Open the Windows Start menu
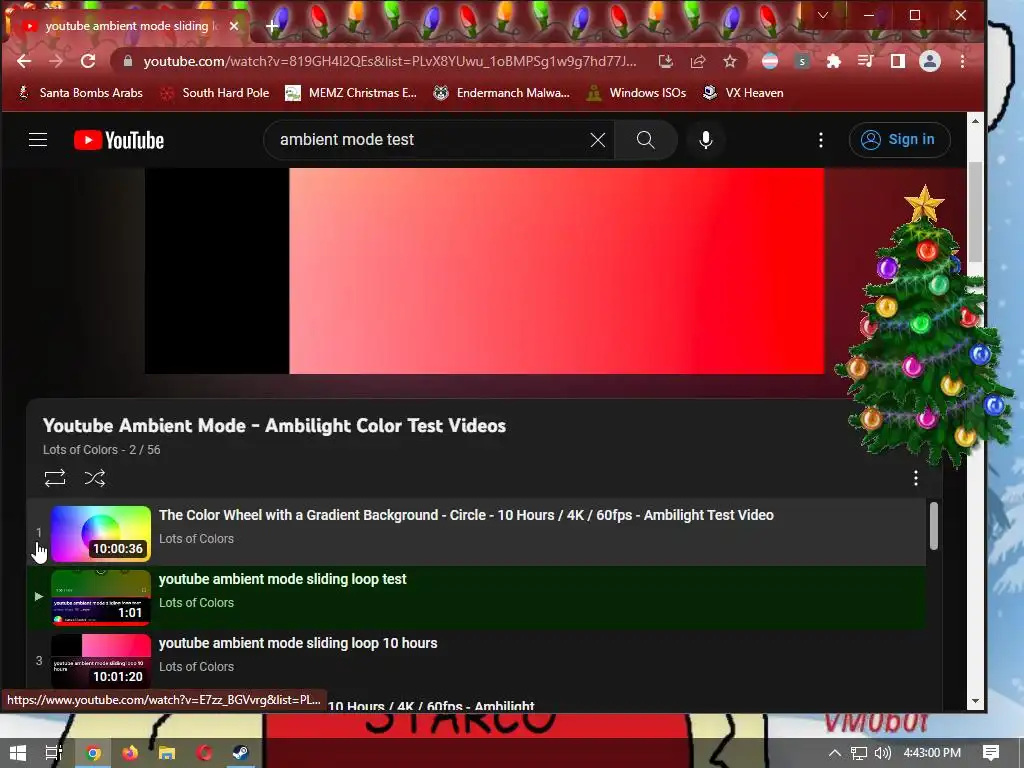 point(18,753)
